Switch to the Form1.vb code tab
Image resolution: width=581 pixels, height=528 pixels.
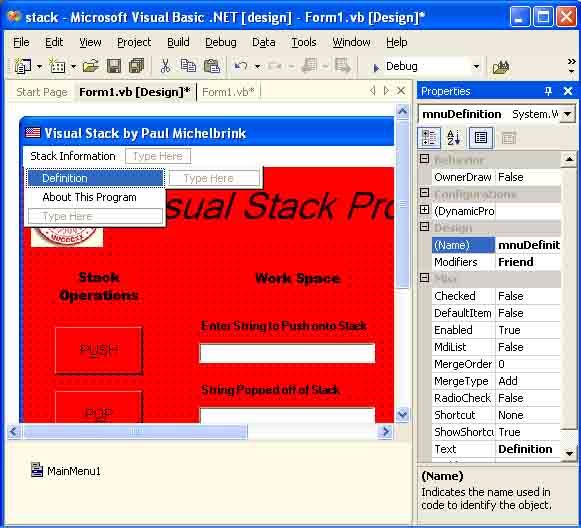[228, 92]
